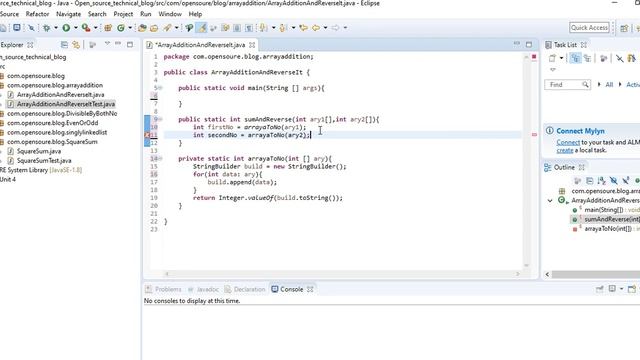Open Back history dropdown arrow
This screenshot has height=360, width=640.
(325, 28)
